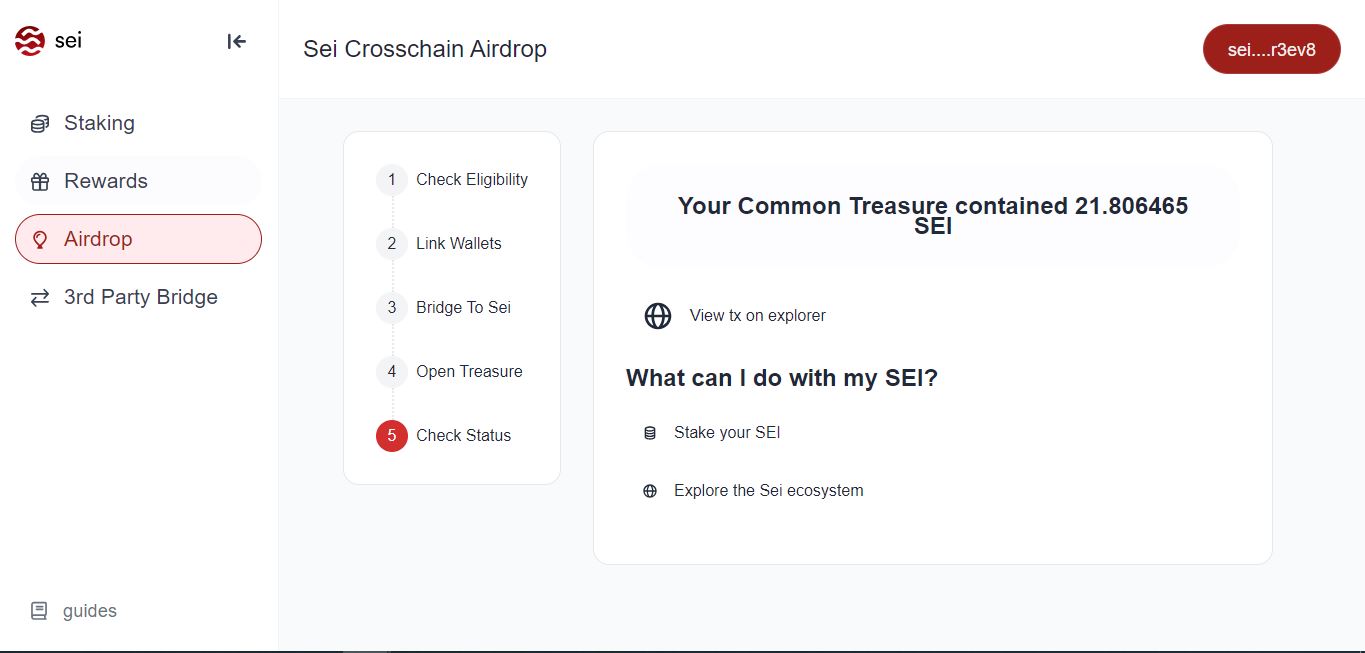Open the 3rd Party Bridge page
The image size is (1365, 653).
tap(138, 297)
